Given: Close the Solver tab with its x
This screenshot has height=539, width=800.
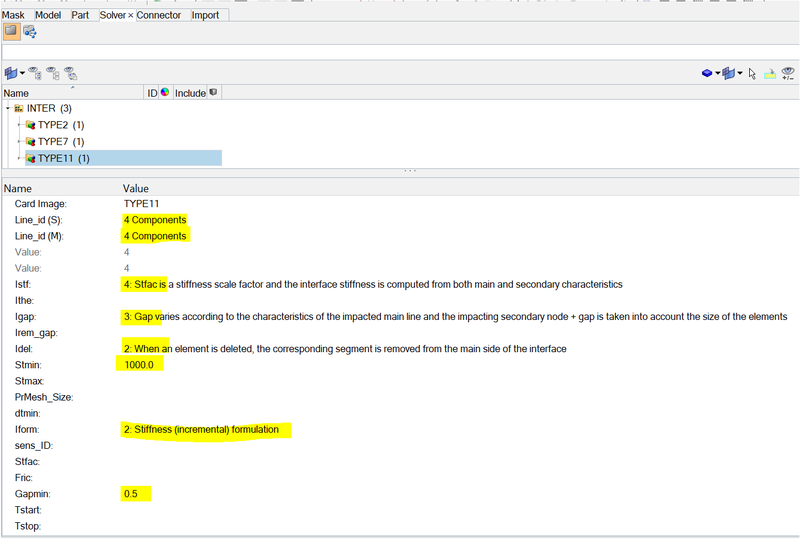Looking at the screenshot, I should [x=131, y=16].
